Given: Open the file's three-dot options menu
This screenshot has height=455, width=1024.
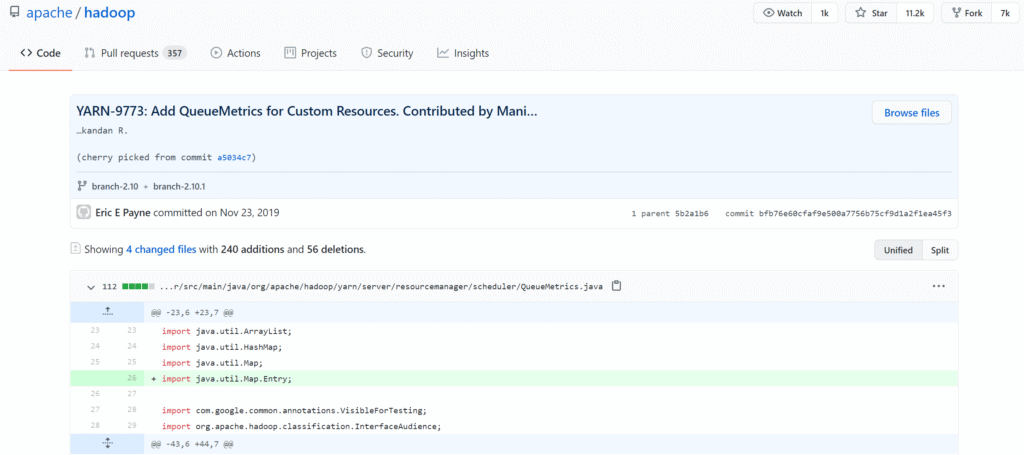Looking at the screenshot, I should pyautogui.click(x=938, y=286).
